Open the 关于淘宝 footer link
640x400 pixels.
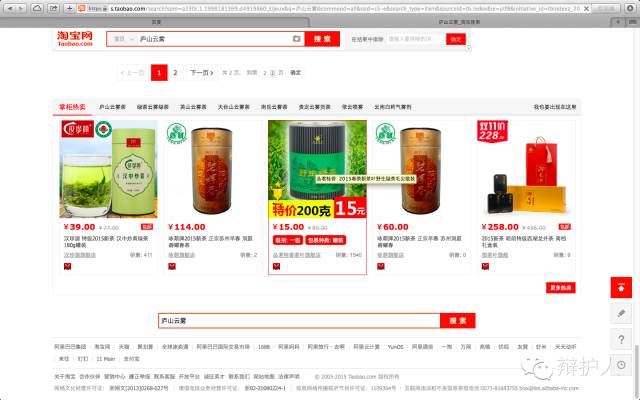click(64, 376)
